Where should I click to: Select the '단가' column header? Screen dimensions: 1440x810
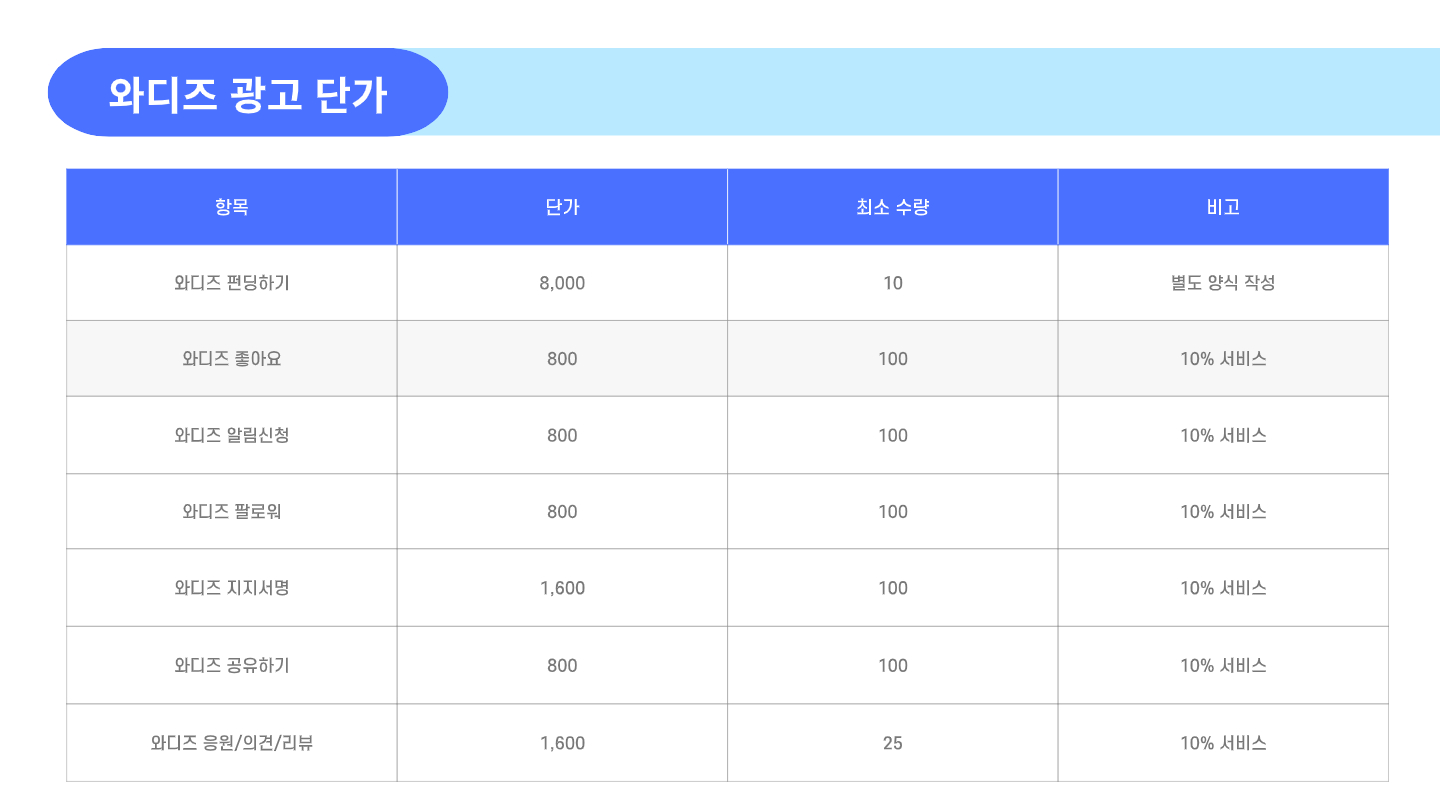coord(562,207)
